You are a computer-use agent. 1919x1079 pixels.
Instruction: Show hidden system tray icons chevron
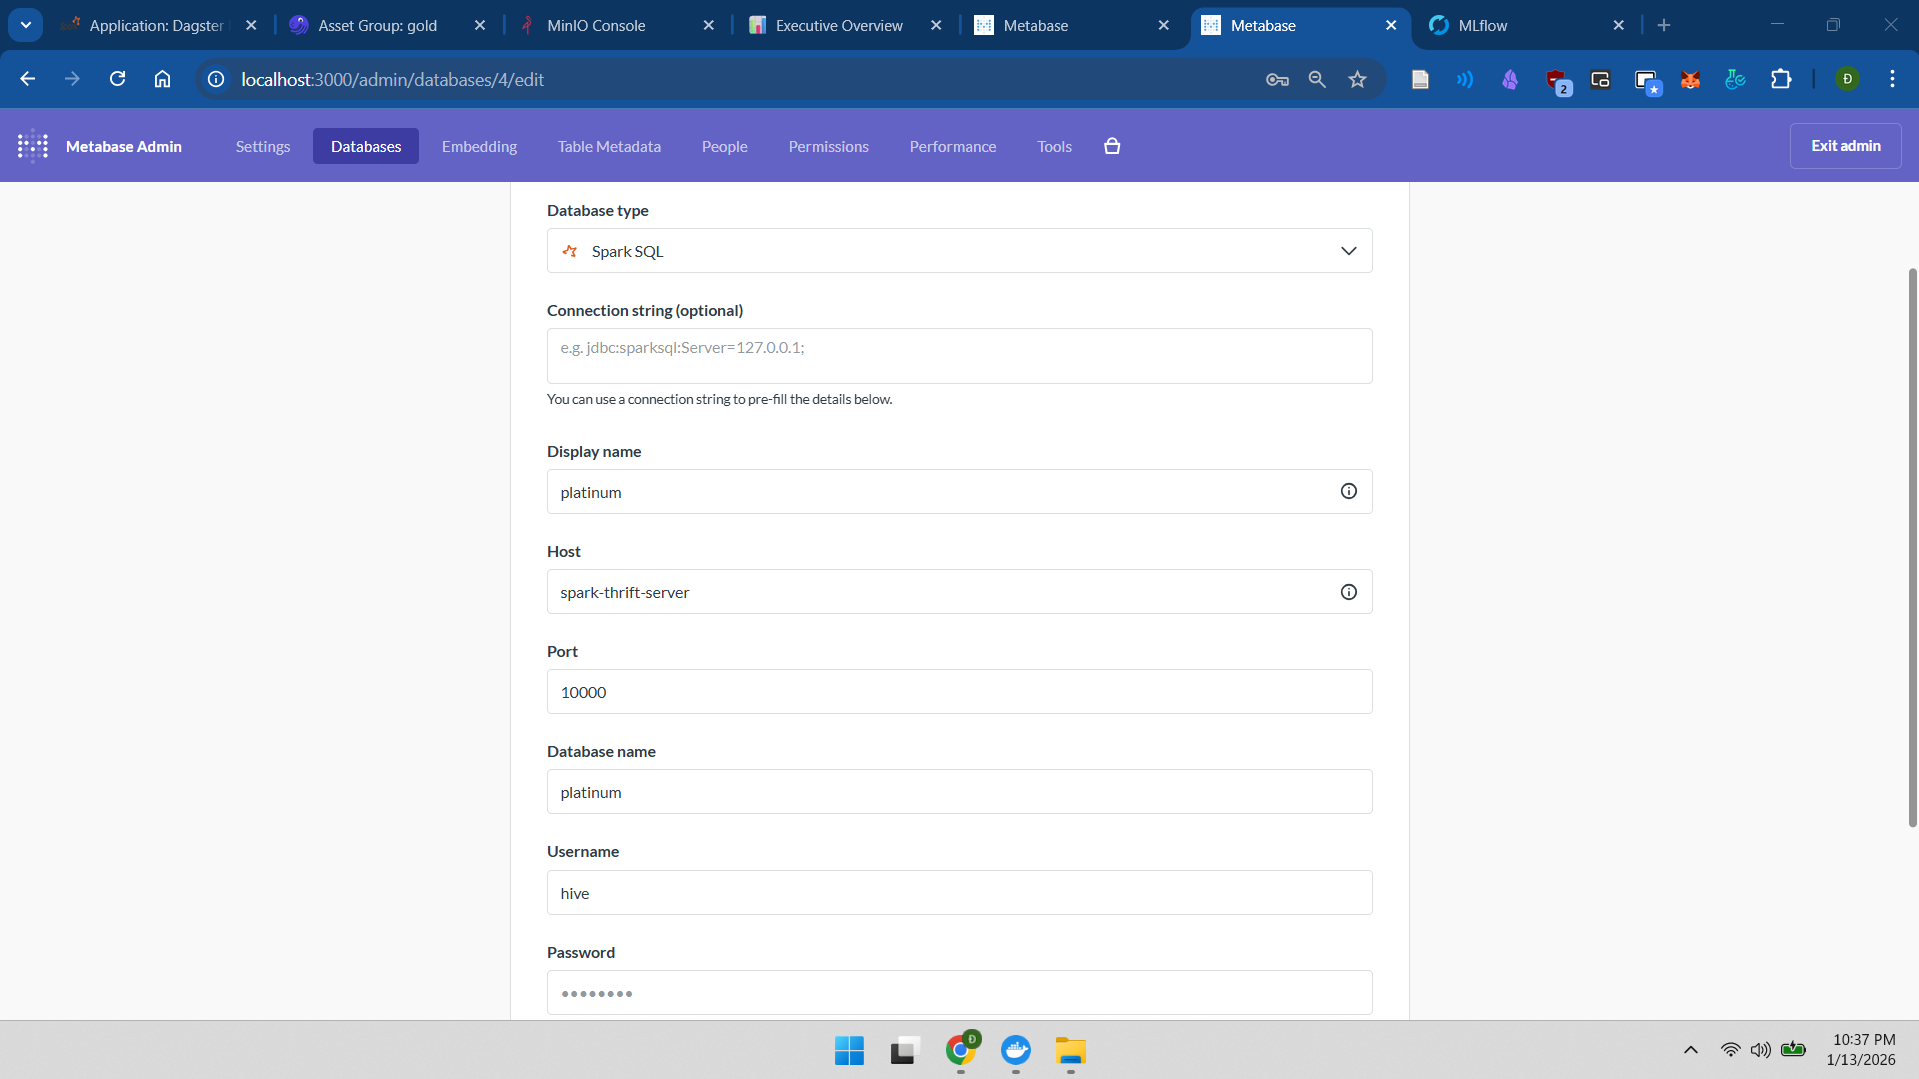click(x=1691, y=1049)
